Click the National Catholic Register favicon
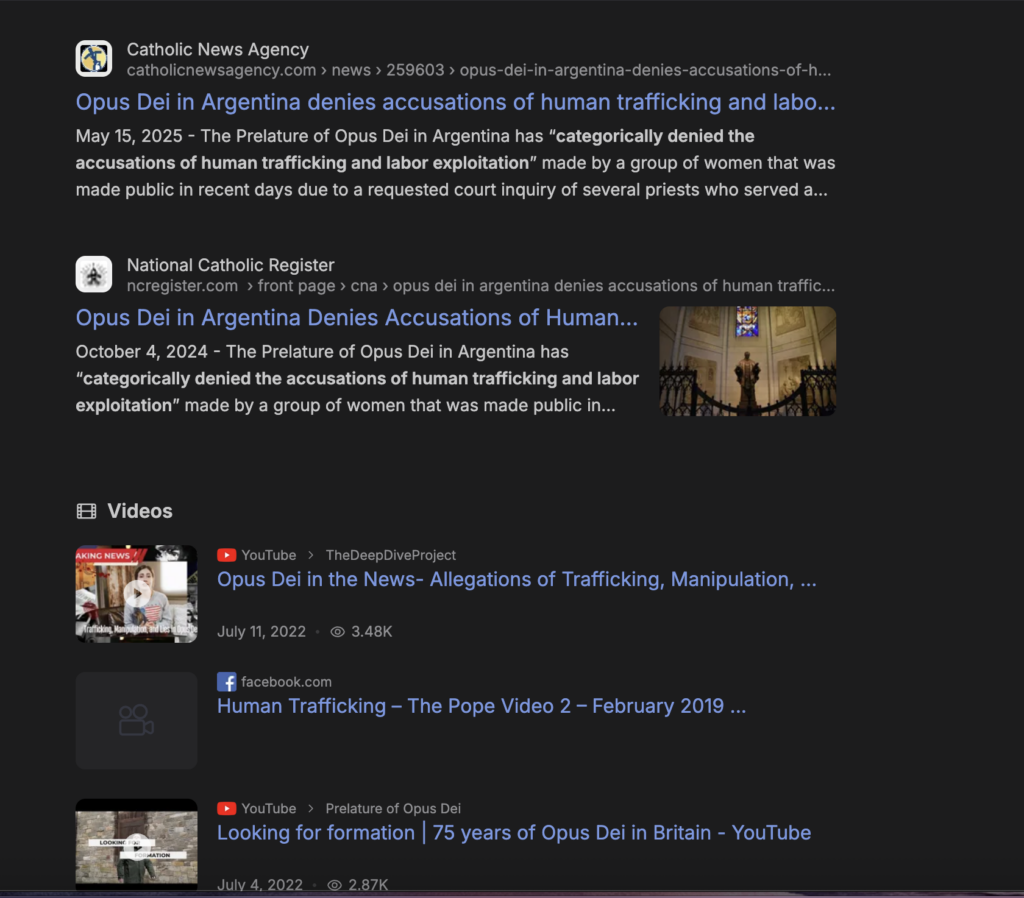 (94, 275)
